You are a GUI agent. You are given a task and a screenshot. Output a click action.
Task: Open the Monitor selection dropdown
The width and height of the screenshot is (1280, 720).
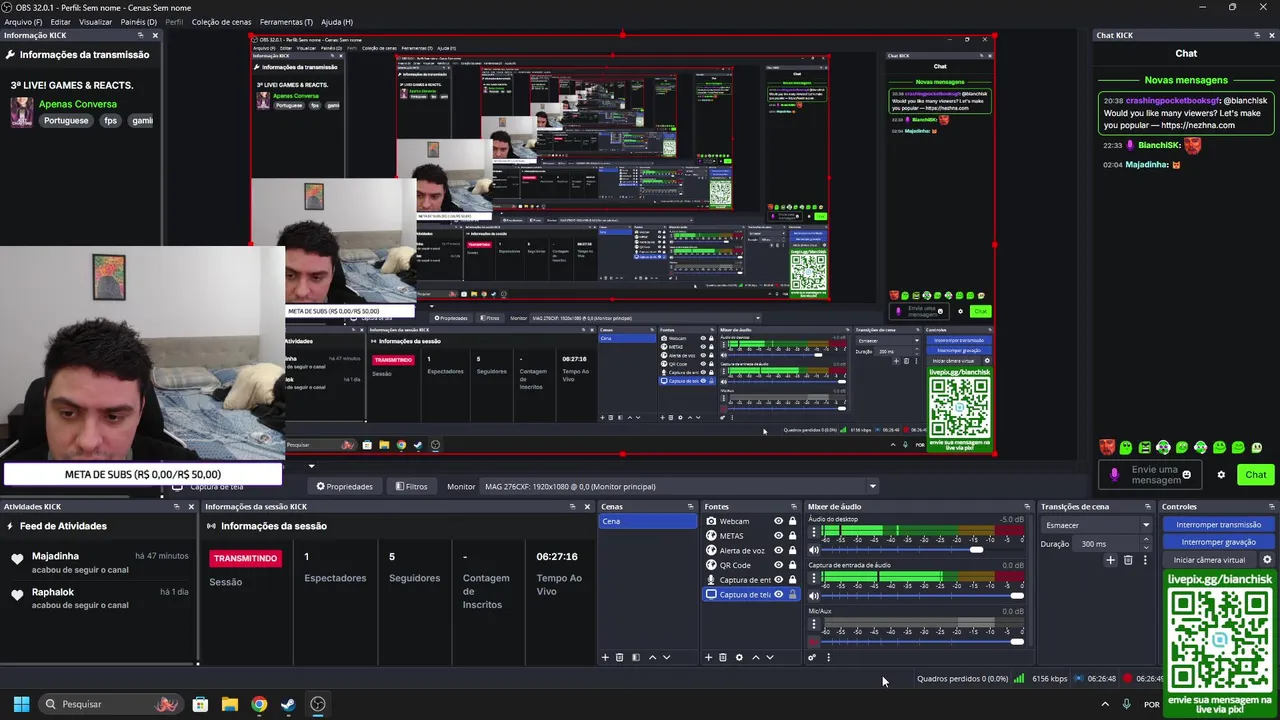pyautogui.click(x=680, y=486)
